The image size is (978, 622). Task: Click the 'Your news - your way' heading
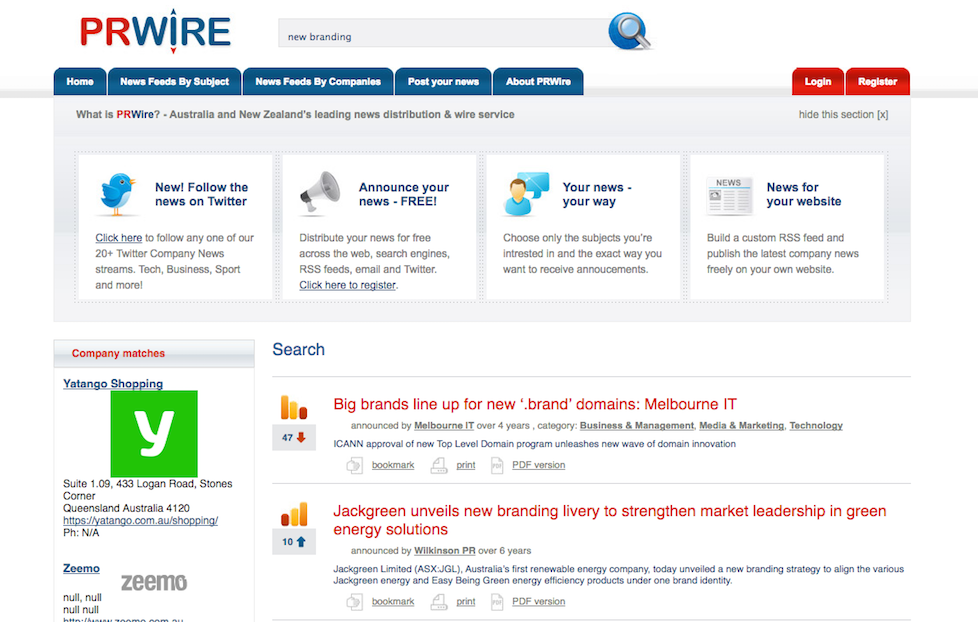(597, 194)
